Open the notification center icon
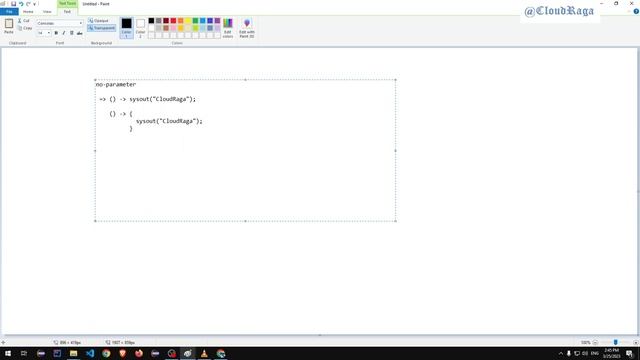The image size is (640, 360). click(629, 353)
